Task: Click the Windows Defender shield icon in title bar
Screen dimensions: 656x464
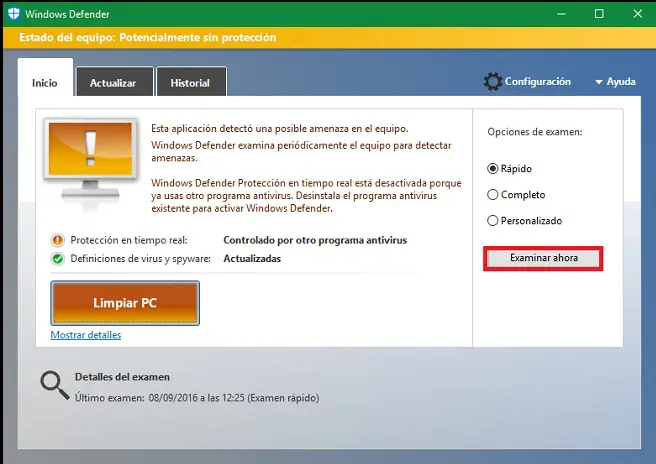Action: (x=14, y=13)
